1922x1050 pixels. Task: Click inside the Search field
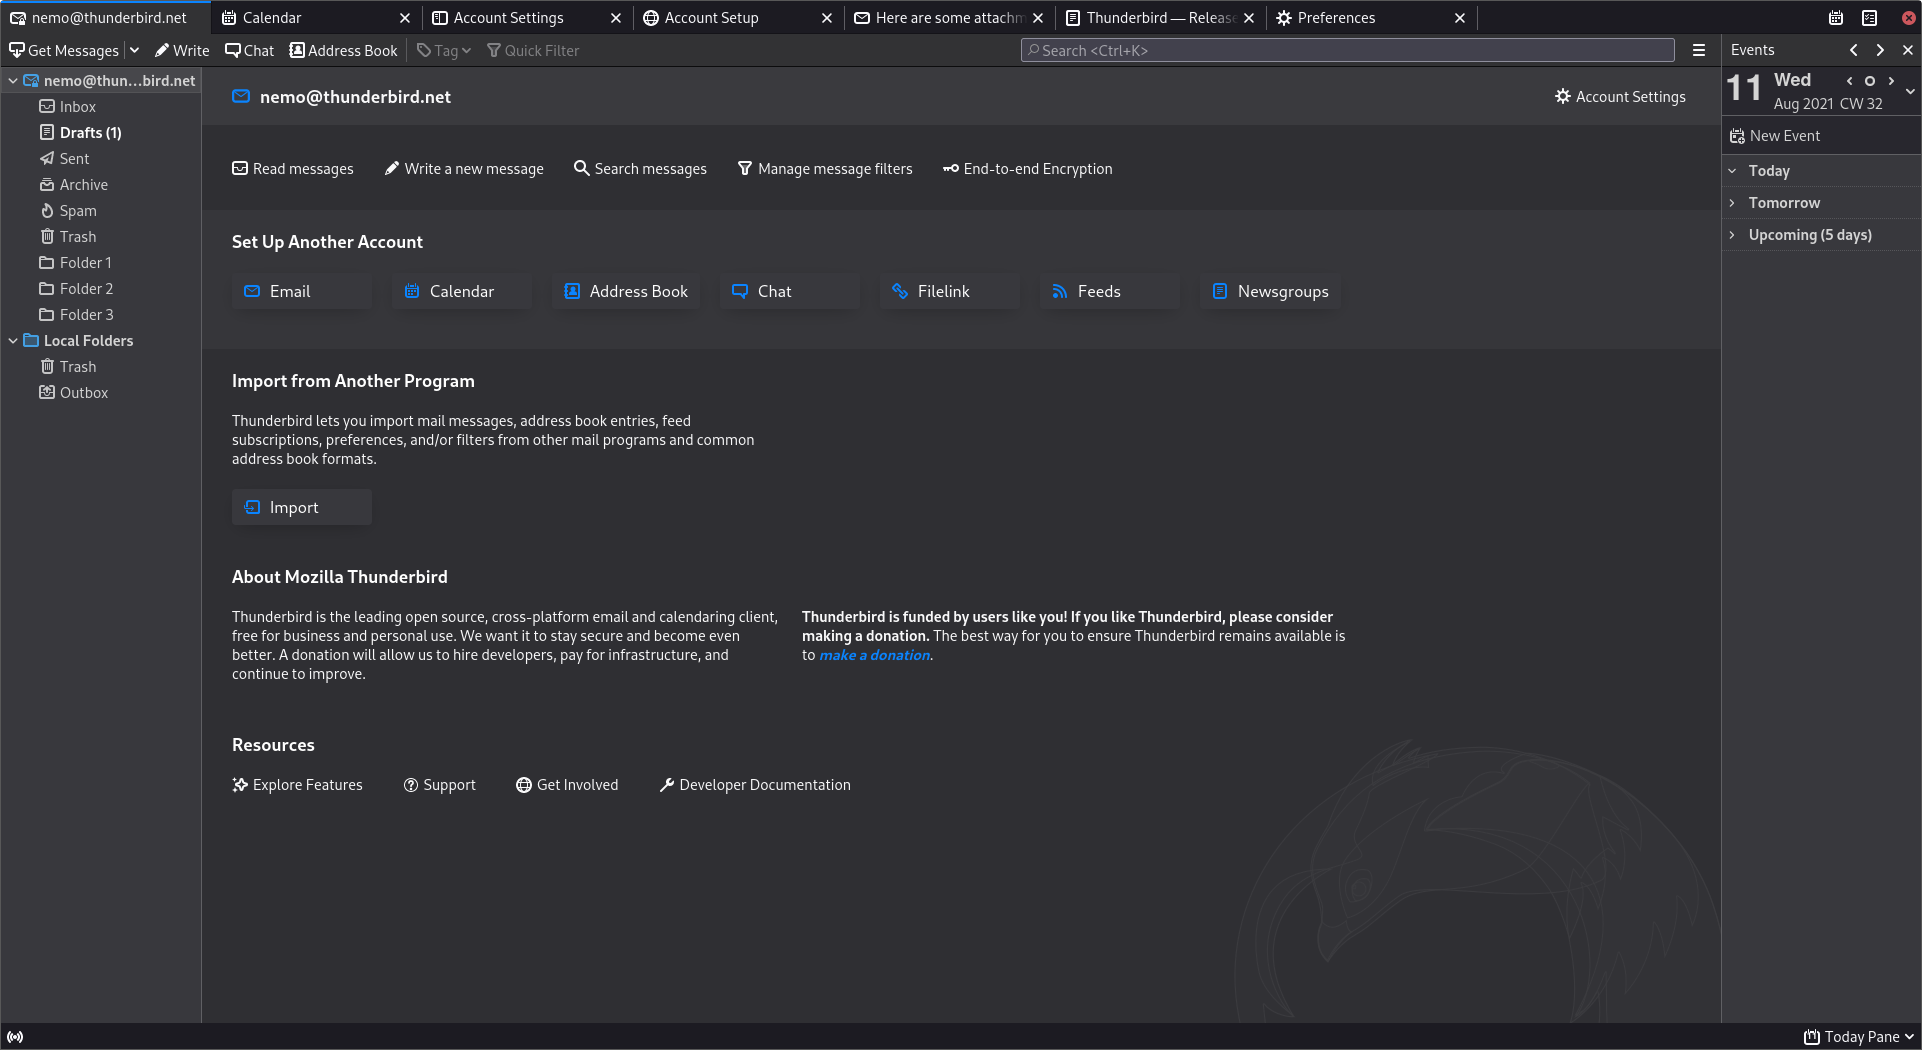pyautogui.click(x=1345, y=50)
